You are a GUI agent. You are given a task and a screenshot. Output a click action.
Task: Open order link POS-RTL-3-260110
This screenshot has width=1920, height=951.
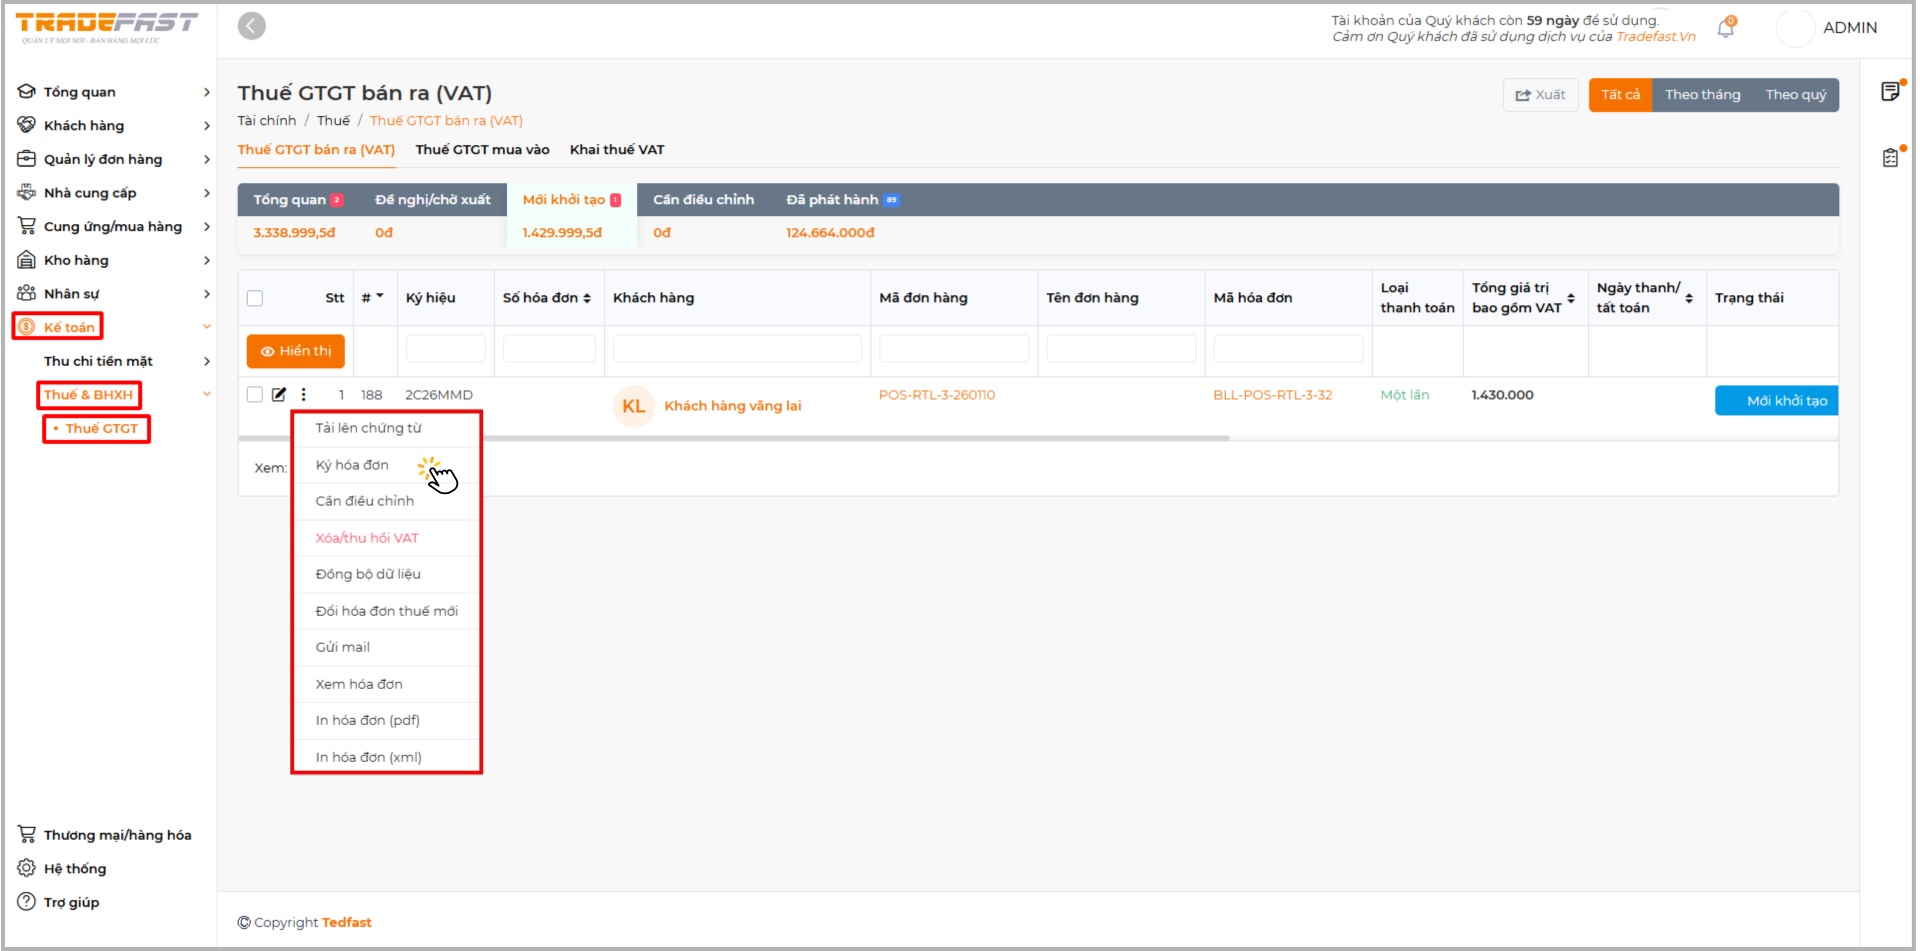[x=936, y=395]
